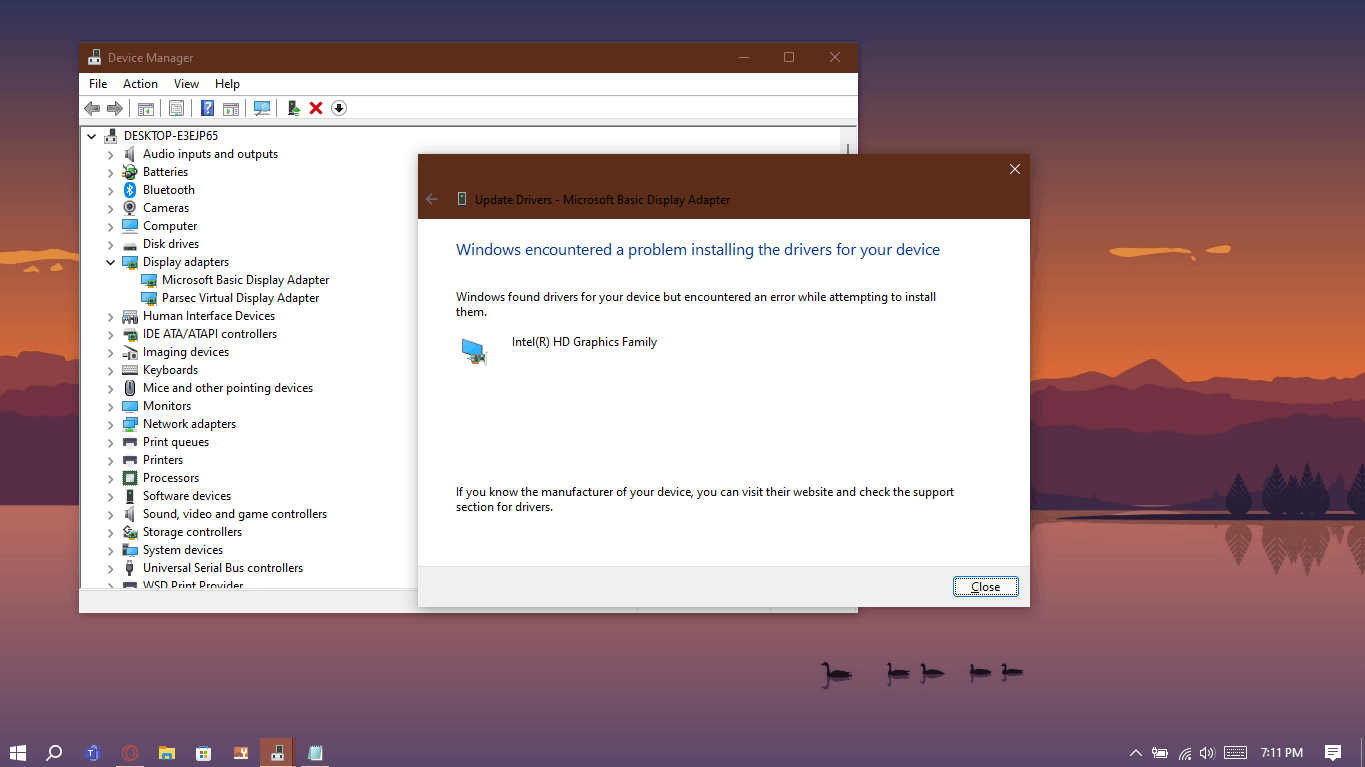Viewport: 1365px width, 767px height.
Task: Open the Properties toolbar icon
Action: [x=177, y=108]
